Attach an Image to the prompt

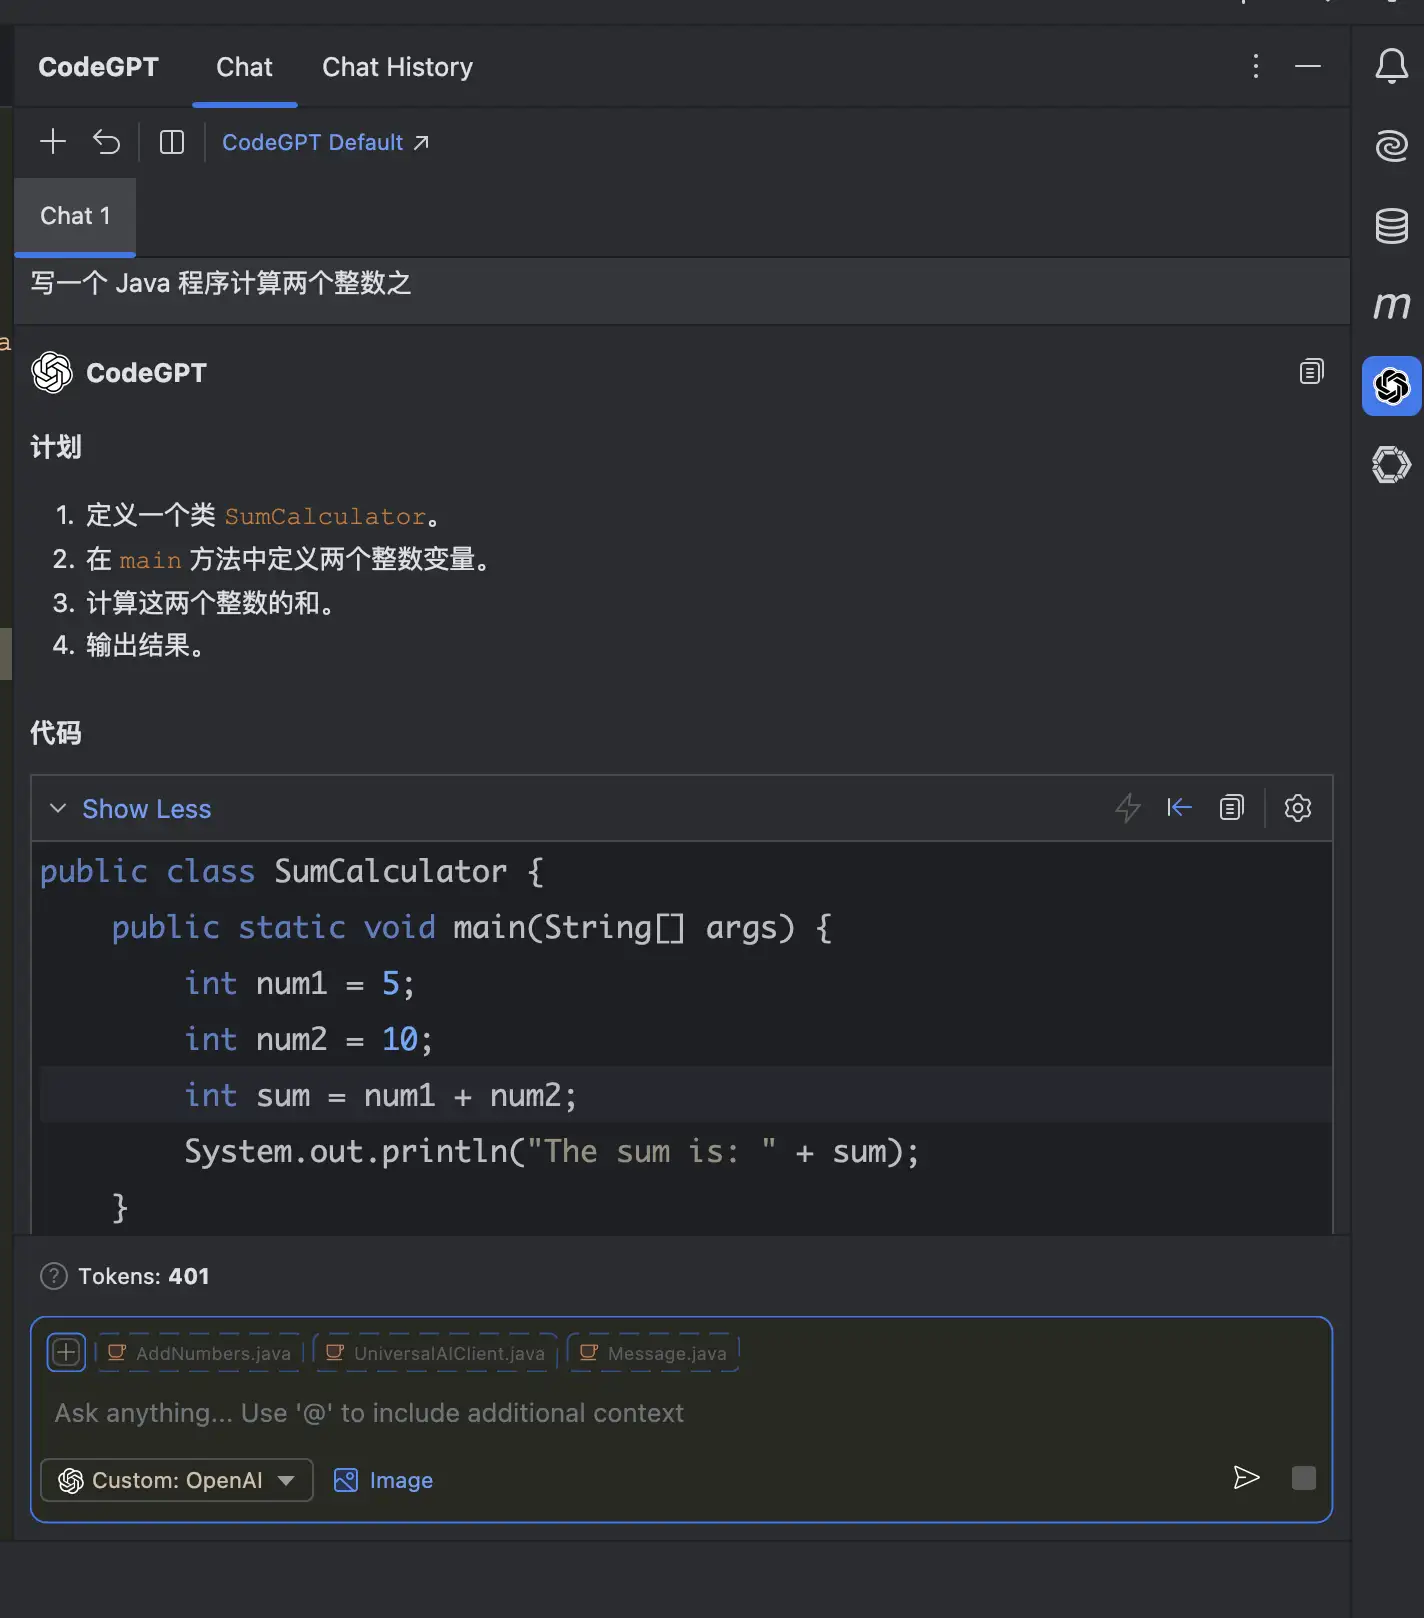384,1480
